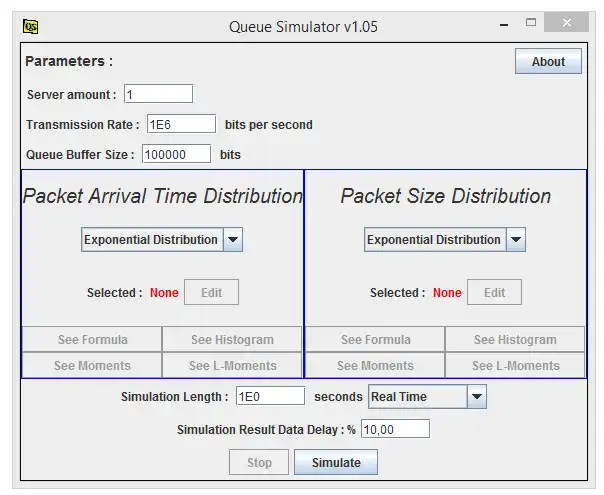Click See L-Moments for Packet Arrival Time
This screenshot has height=495, width=604.
pyautogui.click(x=232, y=365)
